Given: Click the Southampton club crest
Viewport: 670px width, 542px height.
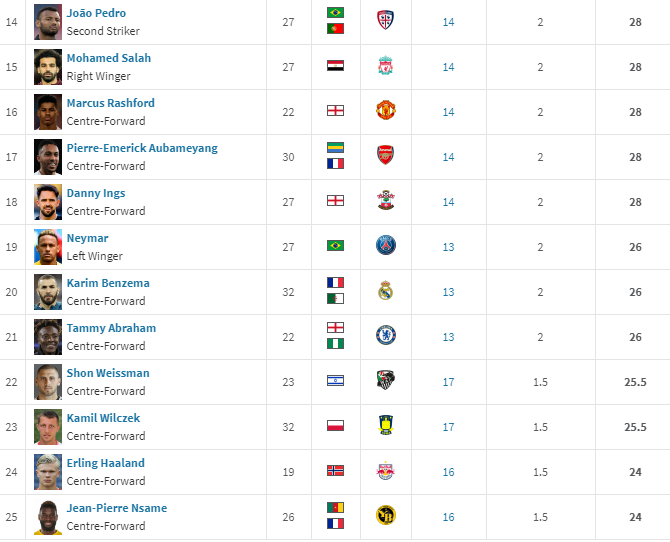Looking at the screenshot, I should [385, 202].
